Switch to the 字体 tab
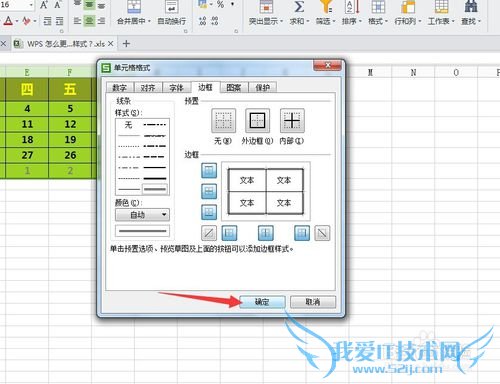Viewport: 500px width, 384px height. (x=176, y=88)
